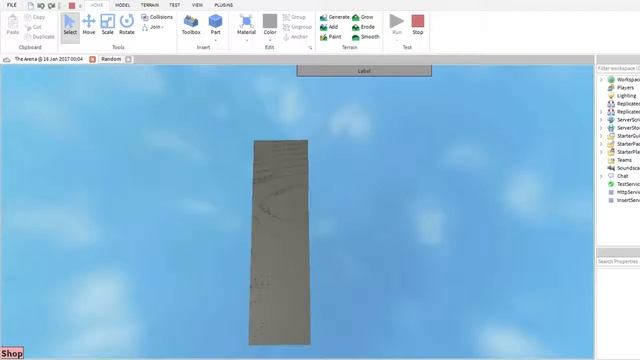Switch to the TEST ribbon tab
This screenshot has width=640, height=360.
tap(174, 5)
